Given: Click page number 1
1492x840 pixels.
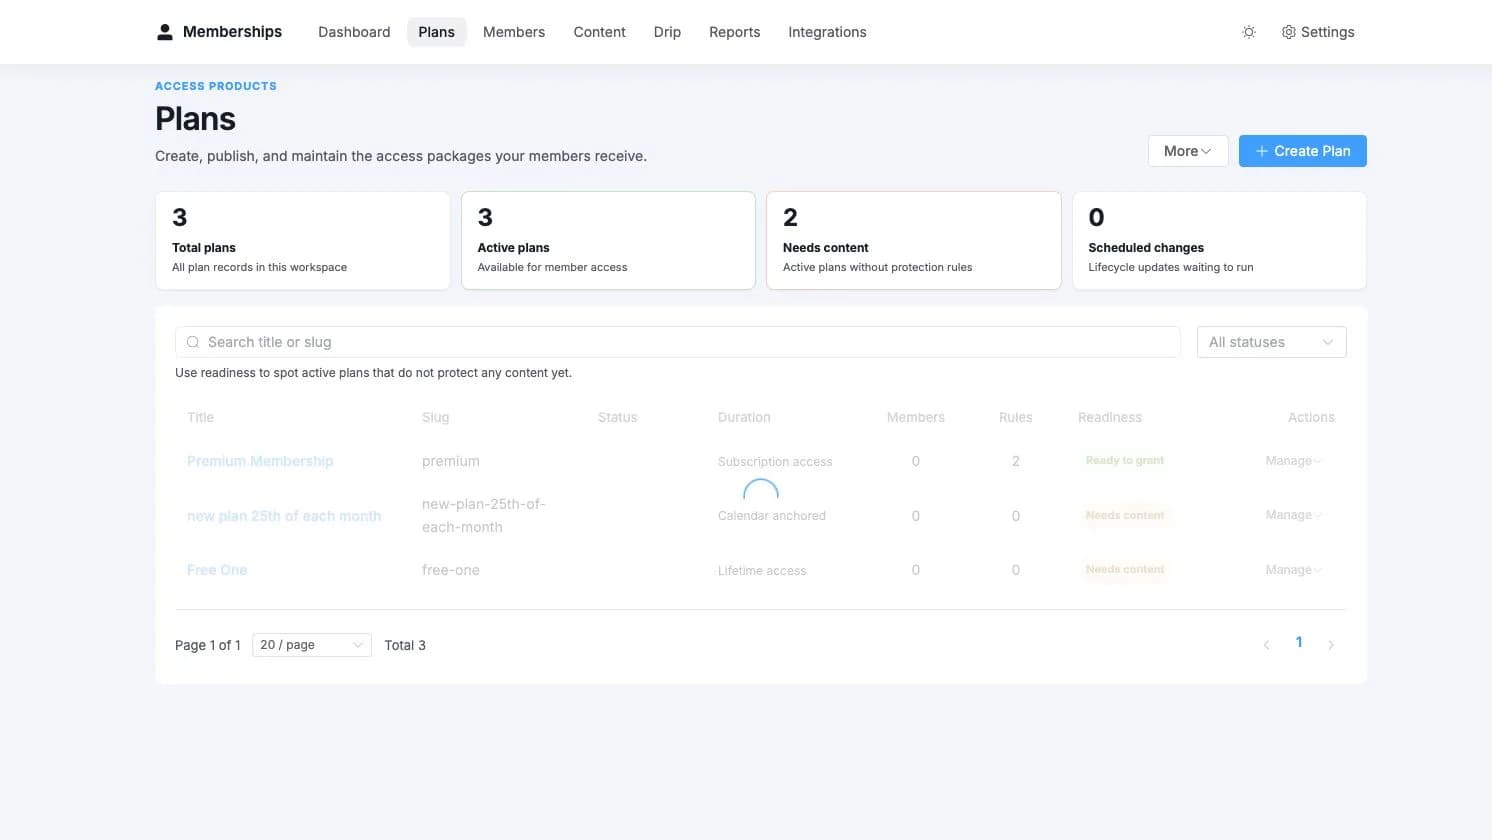Looking at the screenshot, I should point(1299,643).
